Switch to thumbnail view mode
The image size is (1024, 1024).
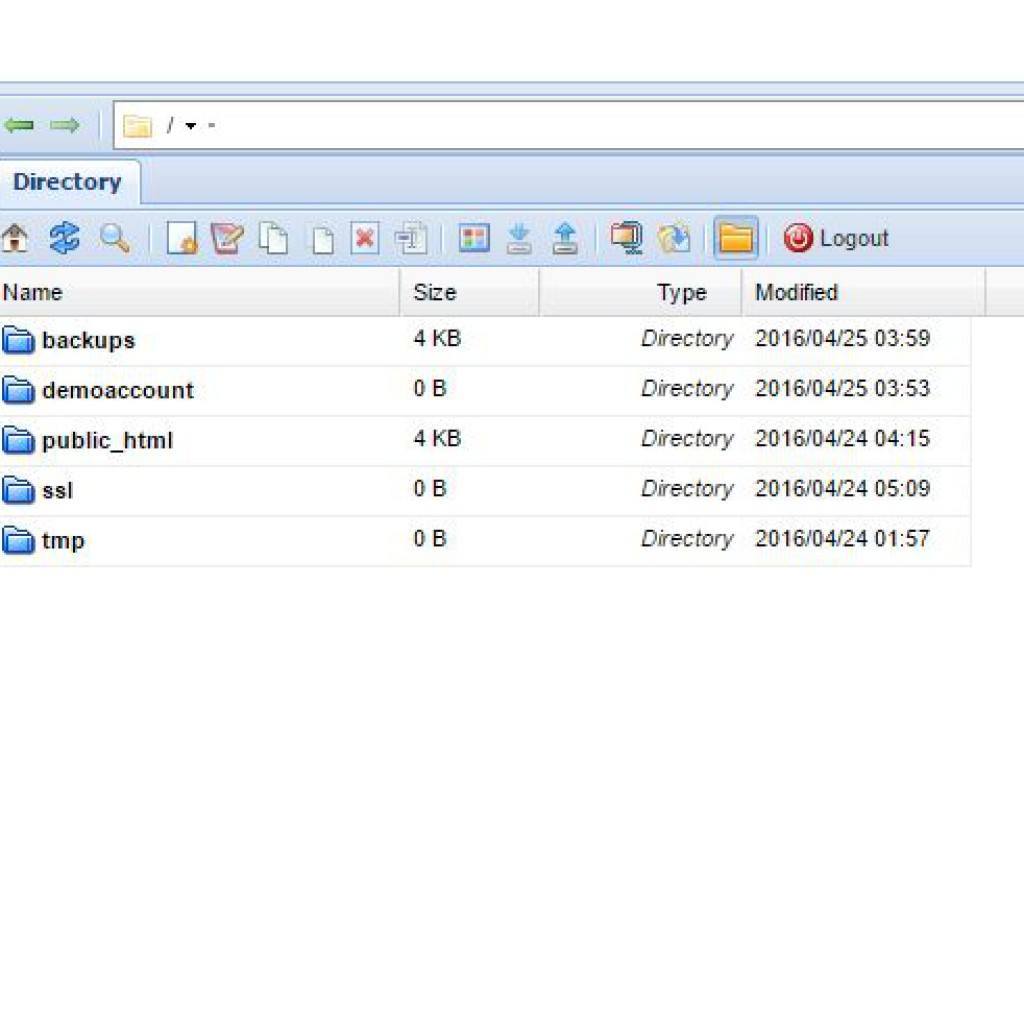(x=473, y=238)
